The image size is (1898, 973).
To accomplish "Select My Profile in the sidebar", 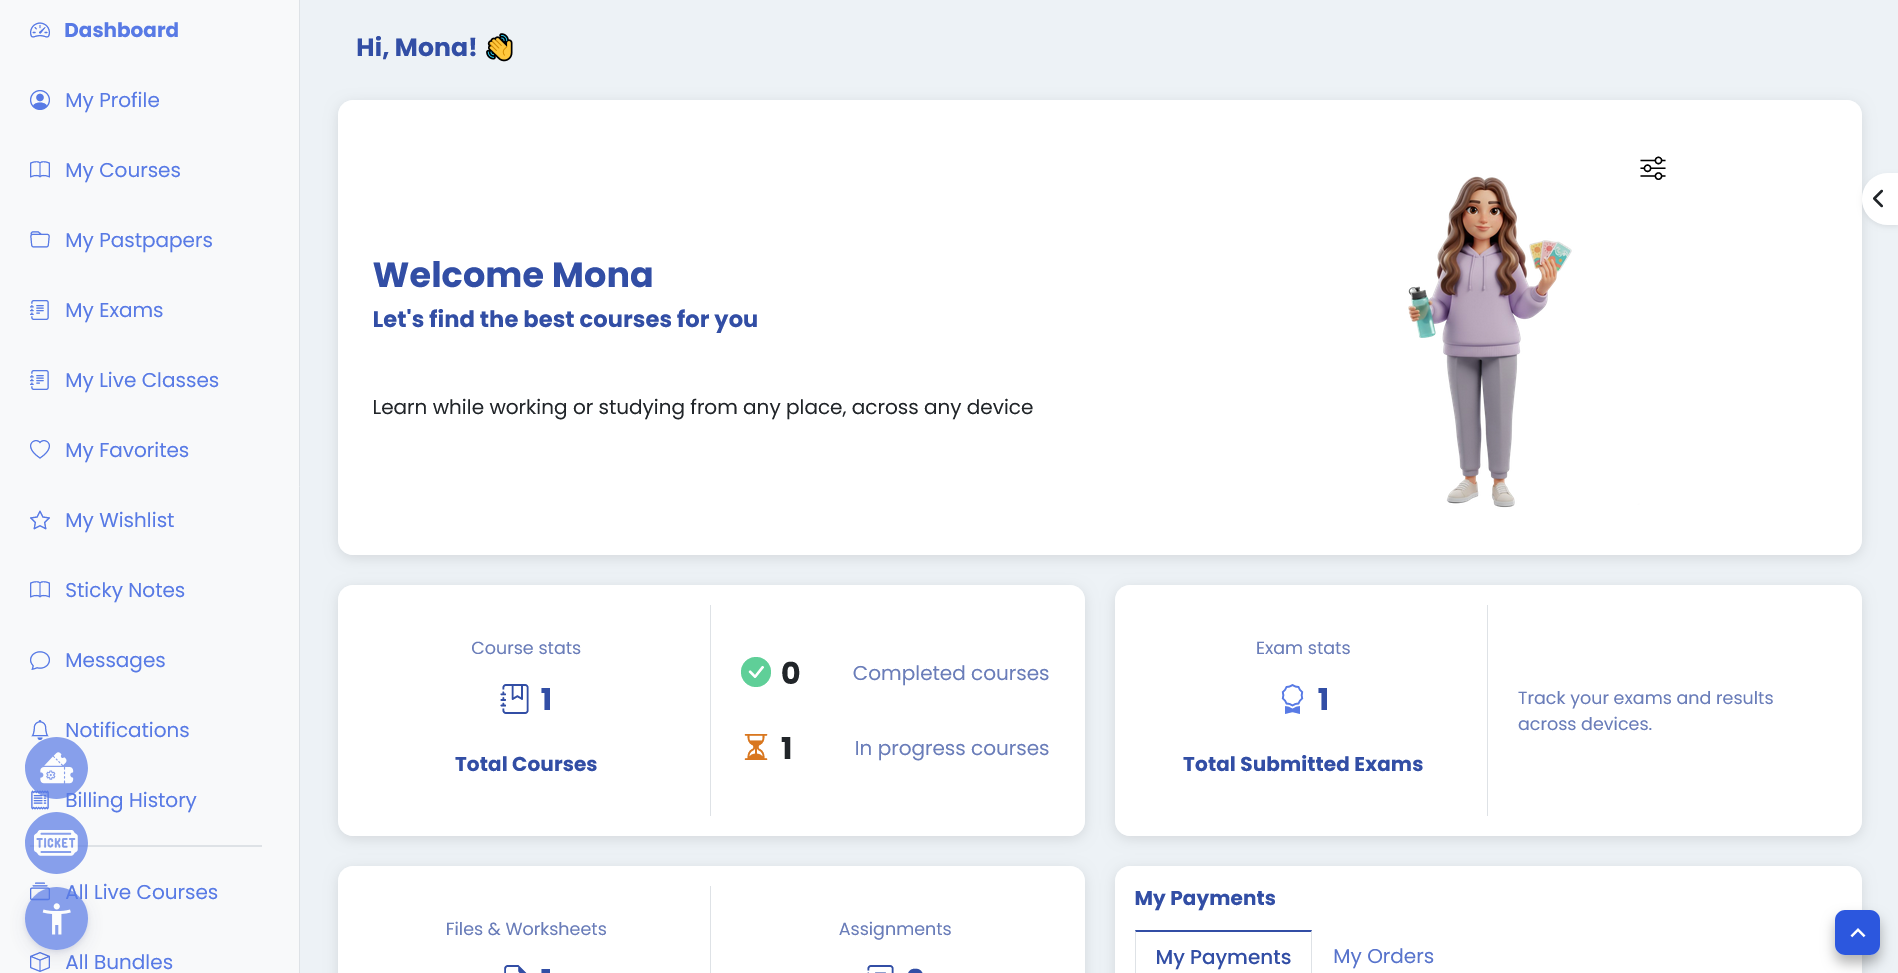I will click(111, 100).
